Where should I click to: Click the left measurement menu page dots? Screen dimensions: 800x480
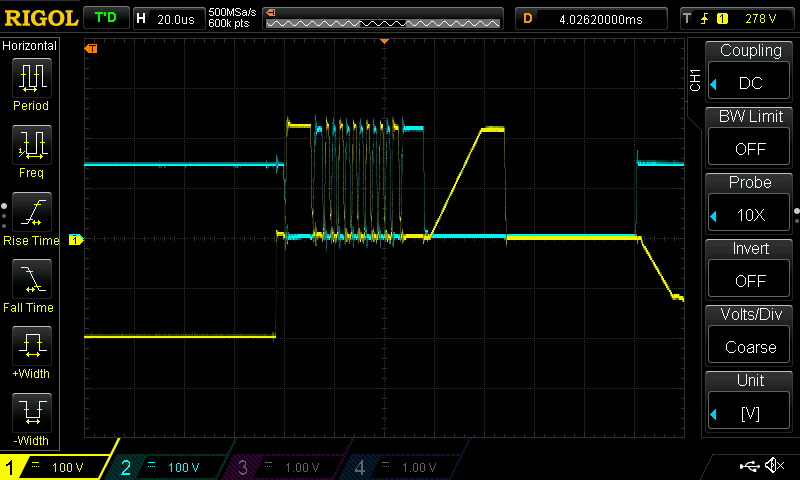(x=4, y=216)
